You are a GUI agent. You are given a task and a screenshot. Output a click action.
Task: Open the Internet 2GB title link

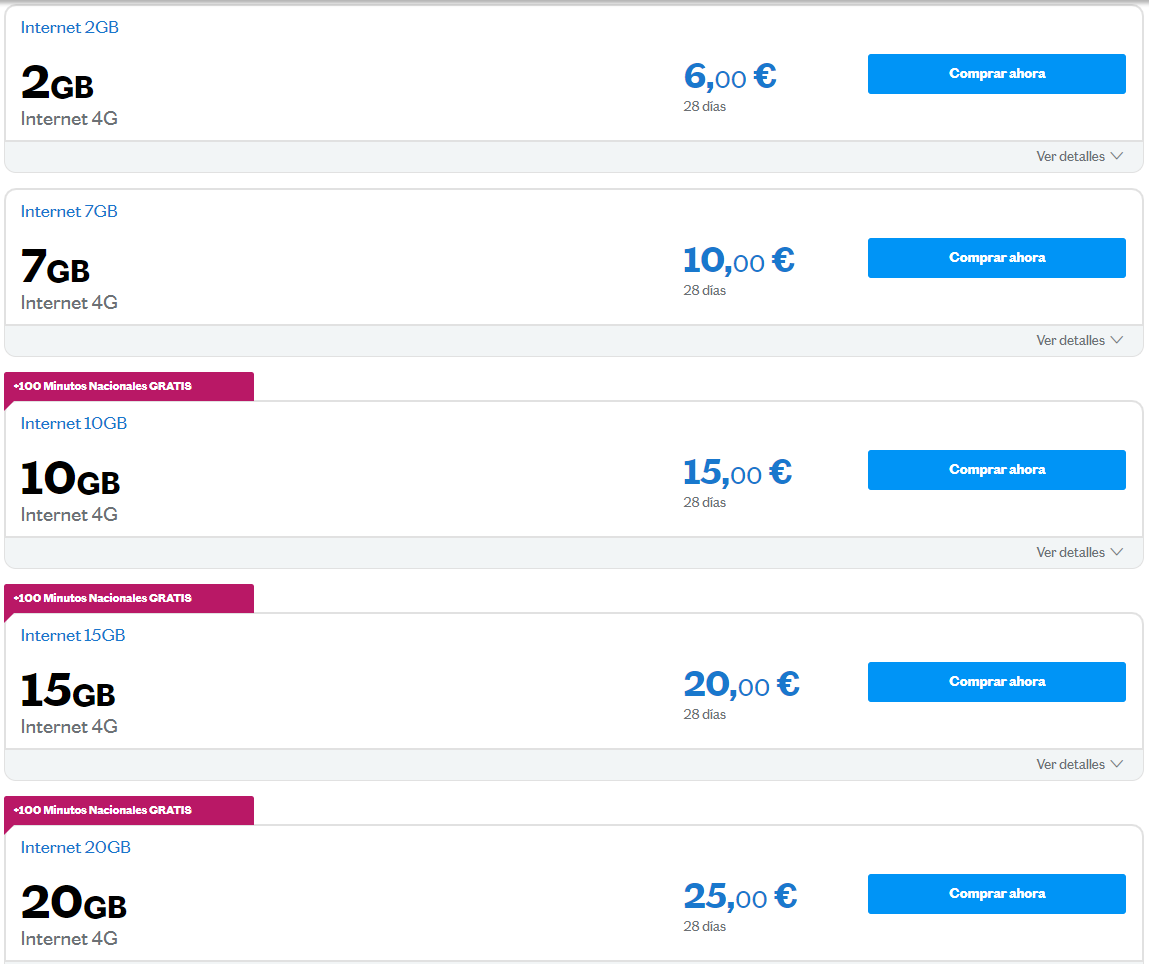pyautogui.click(x=70, y=28)
